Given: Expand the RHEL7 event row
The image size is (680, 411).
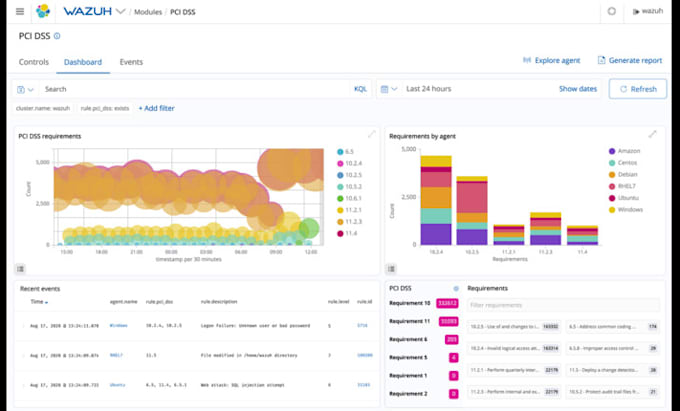Looking at the screenshot, I should coord(23,356).
